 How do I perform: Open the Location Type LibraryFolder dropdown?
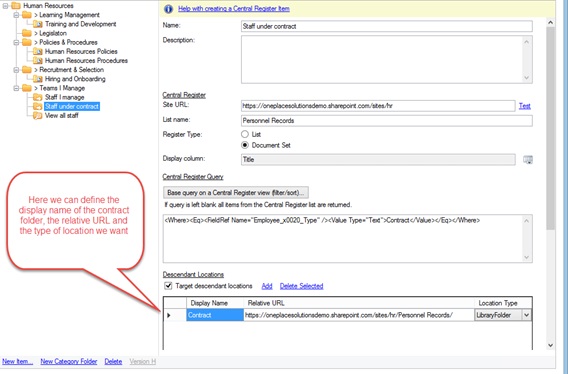[526, 315]
